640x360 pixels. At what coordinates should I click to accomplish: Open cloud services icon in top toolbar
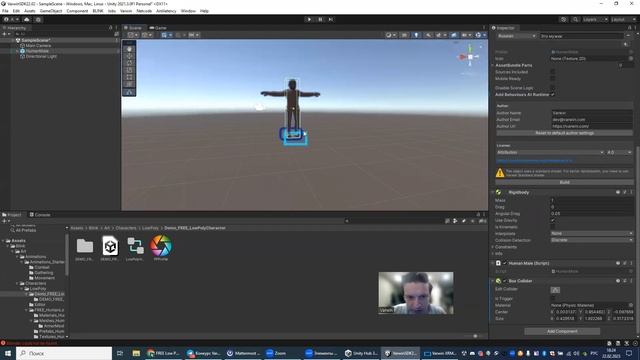[27, 19]
